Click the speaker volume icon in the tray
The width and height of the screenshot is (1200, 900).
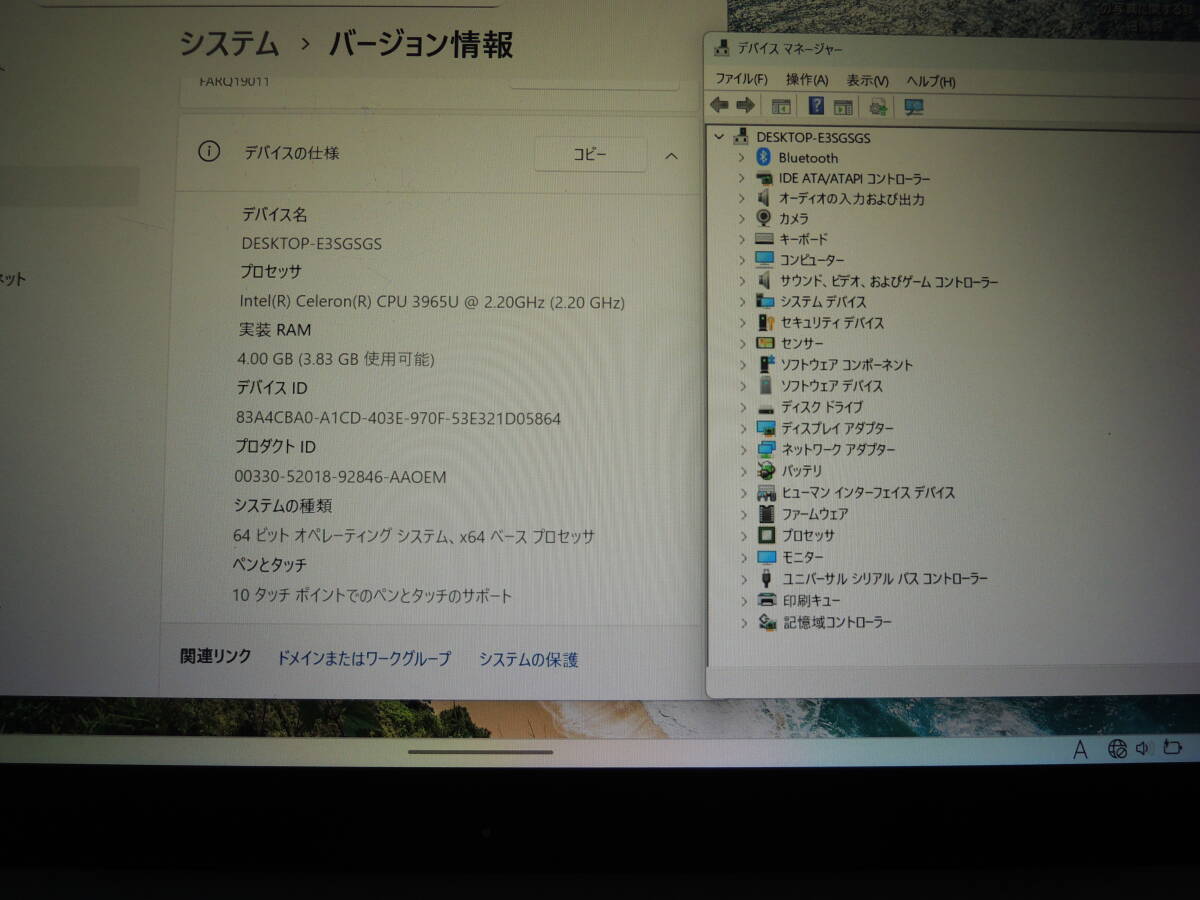1144,748
